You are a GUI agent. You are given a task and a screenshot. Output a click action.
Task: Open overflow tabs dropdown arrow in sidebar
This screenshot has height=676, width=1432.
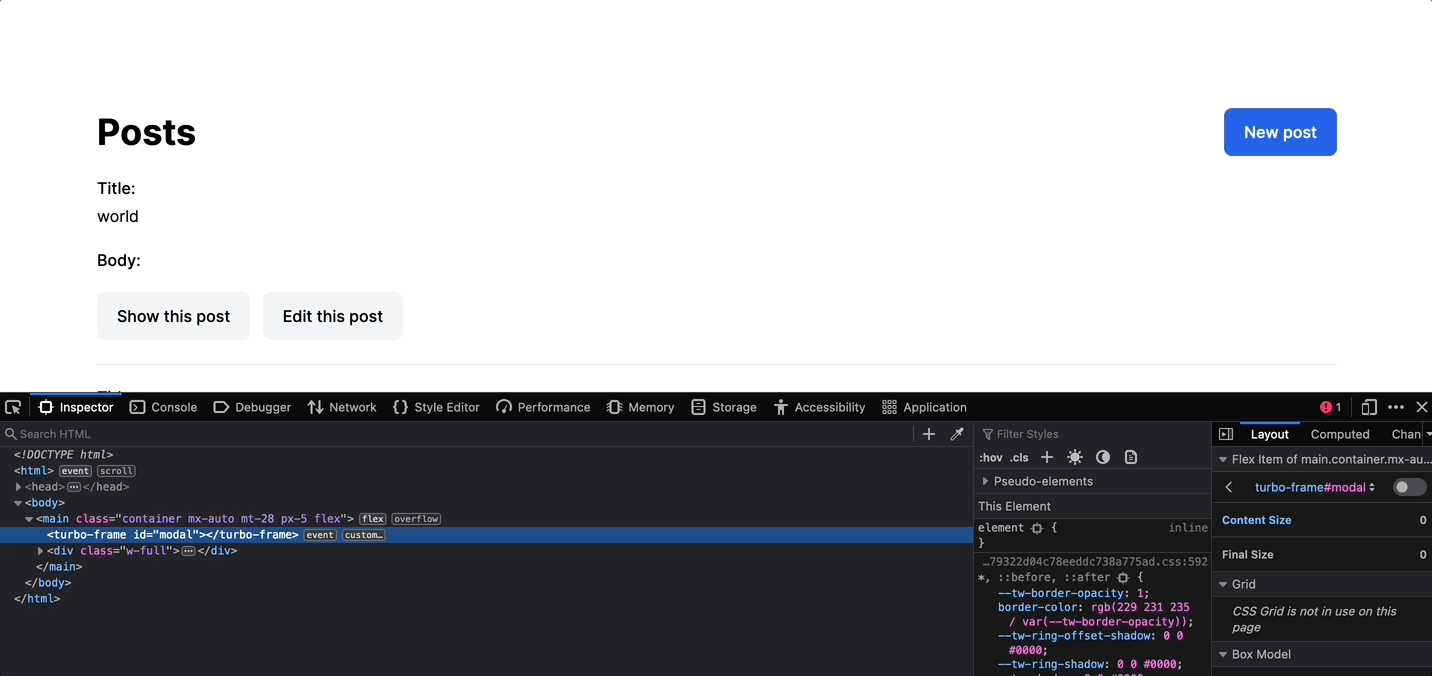[x=1428, y=434]
